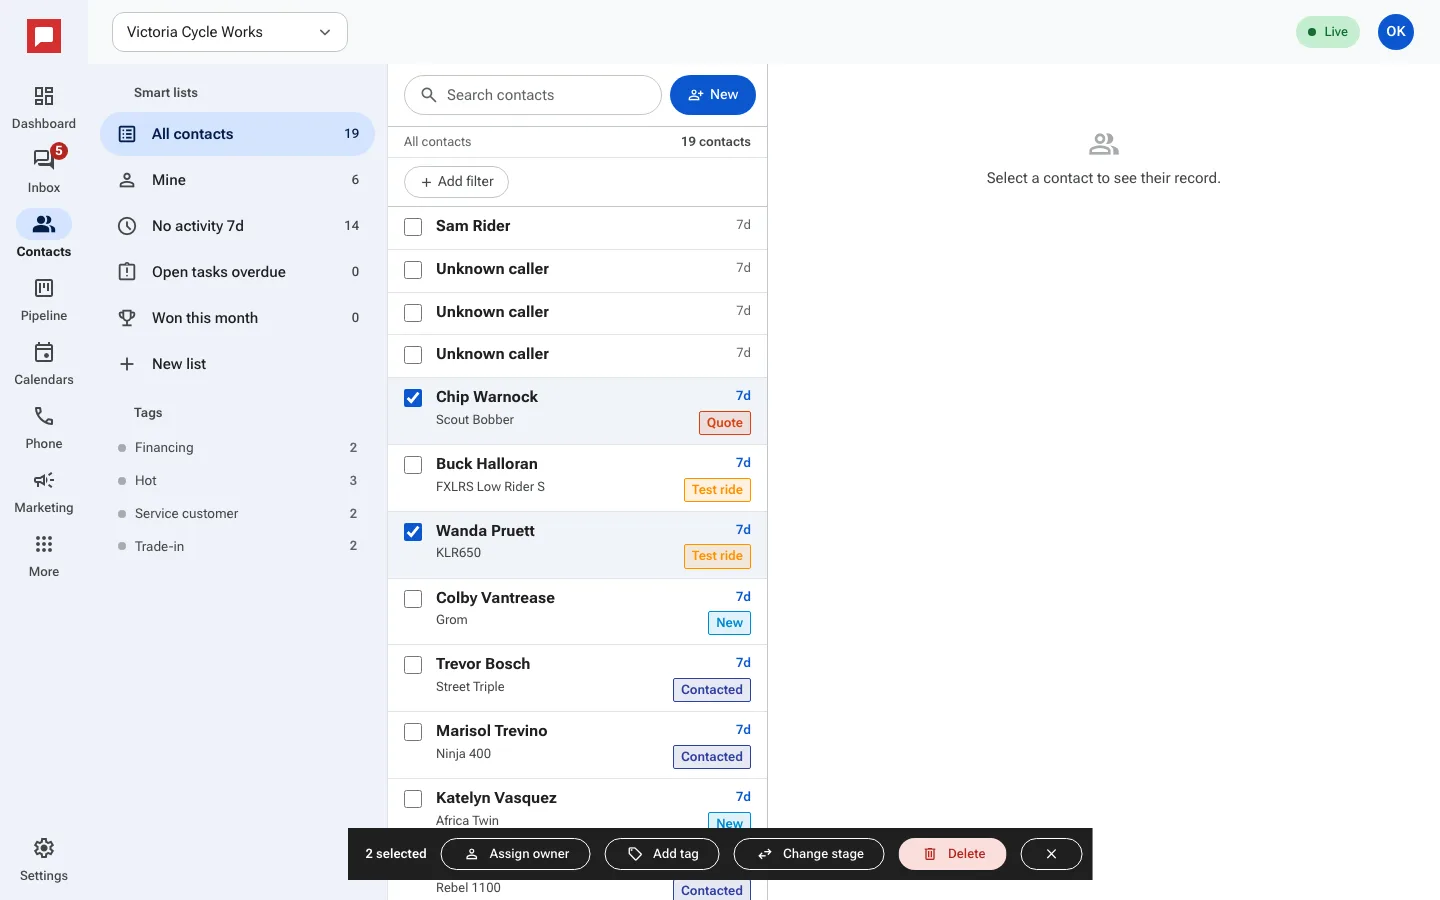Dismiss the bulk selection bar
This screenshot has height=900, width=1440.
coord(1051,854)
